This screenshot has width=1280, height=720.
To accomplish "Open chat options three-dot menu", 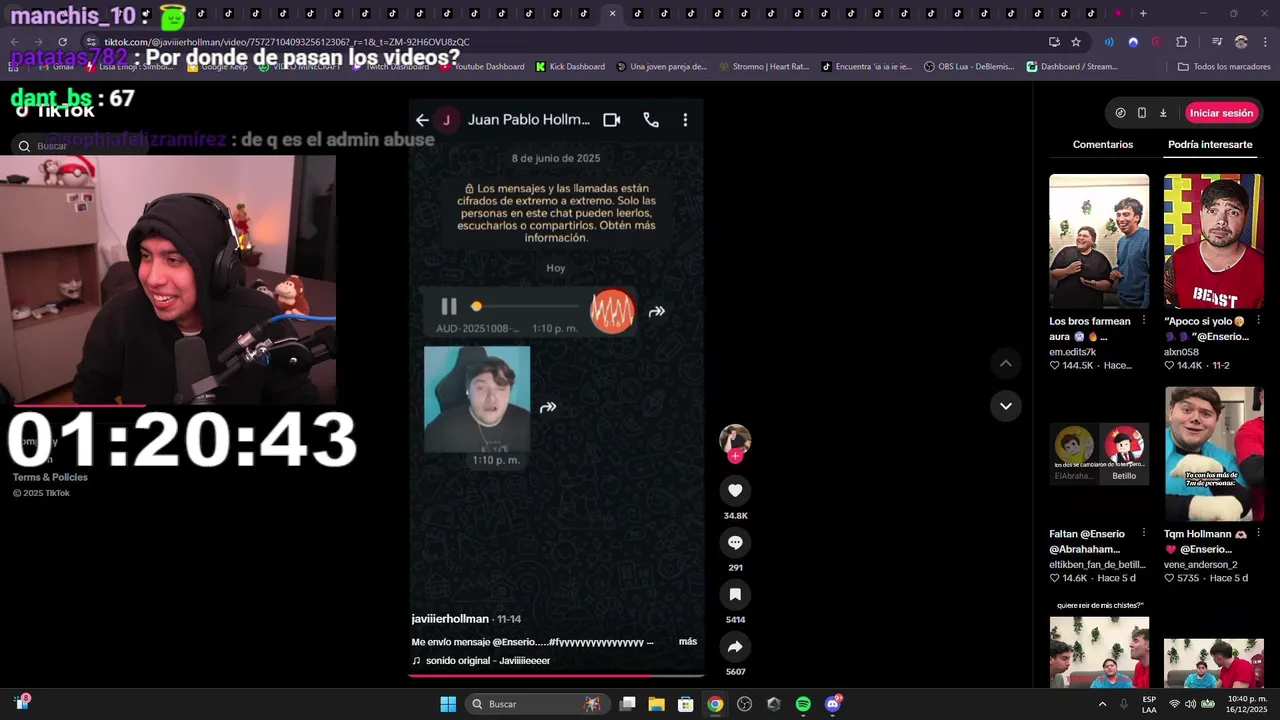I will [x=685, y=120].
